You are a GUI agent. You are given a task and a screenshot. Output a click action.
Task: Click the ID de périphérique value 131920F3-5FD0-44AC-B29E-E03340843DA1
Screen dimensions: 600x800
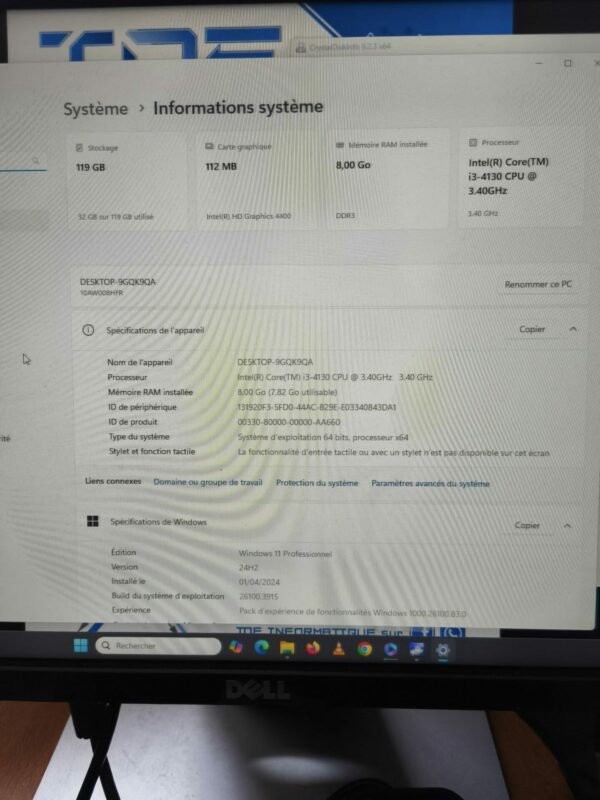pos(317,407)
